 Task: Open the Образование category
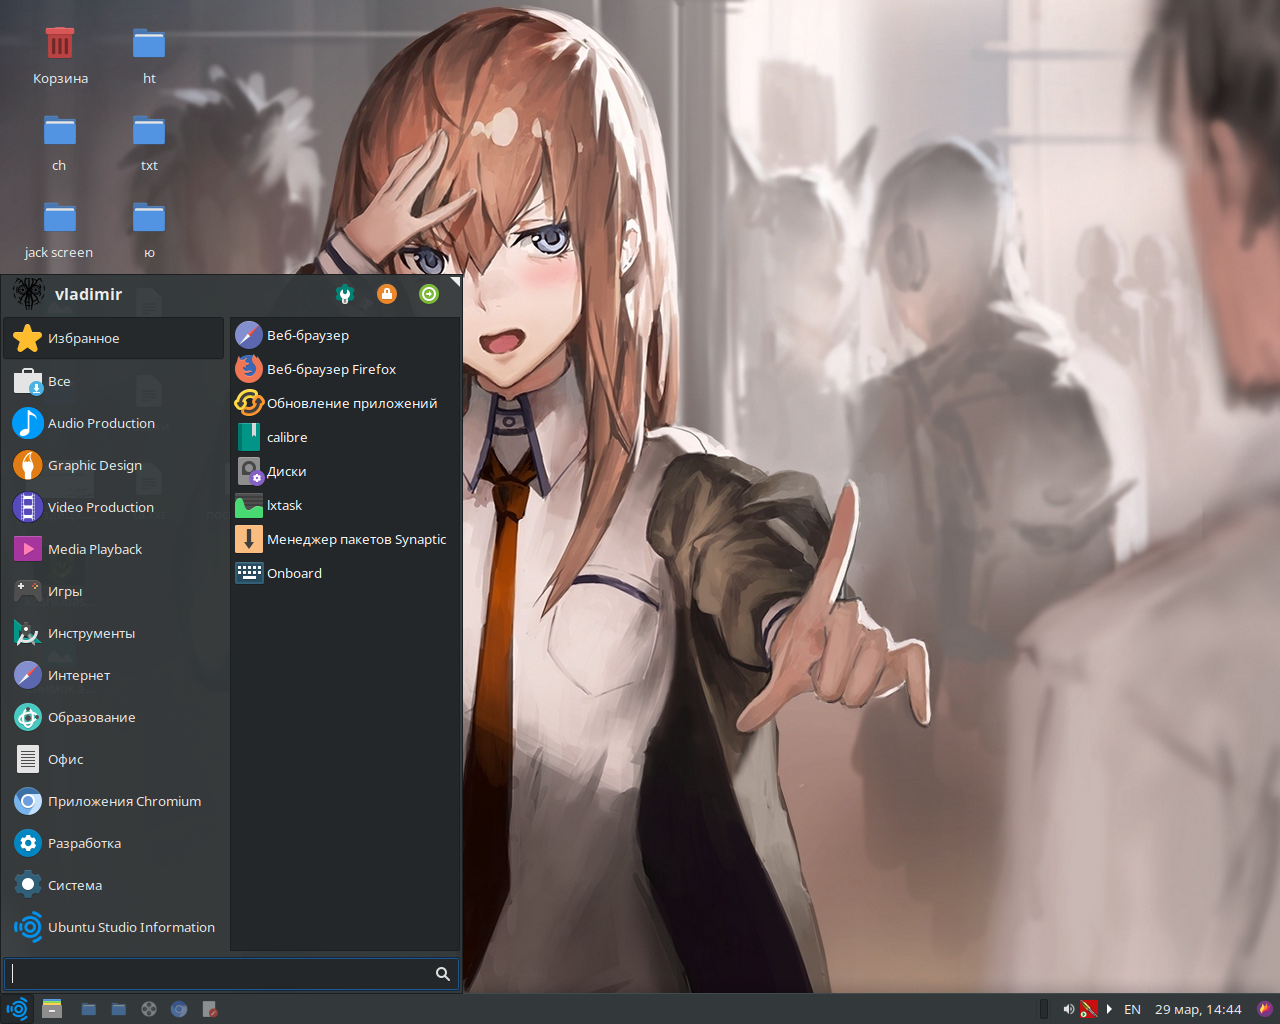click(113, 717)
